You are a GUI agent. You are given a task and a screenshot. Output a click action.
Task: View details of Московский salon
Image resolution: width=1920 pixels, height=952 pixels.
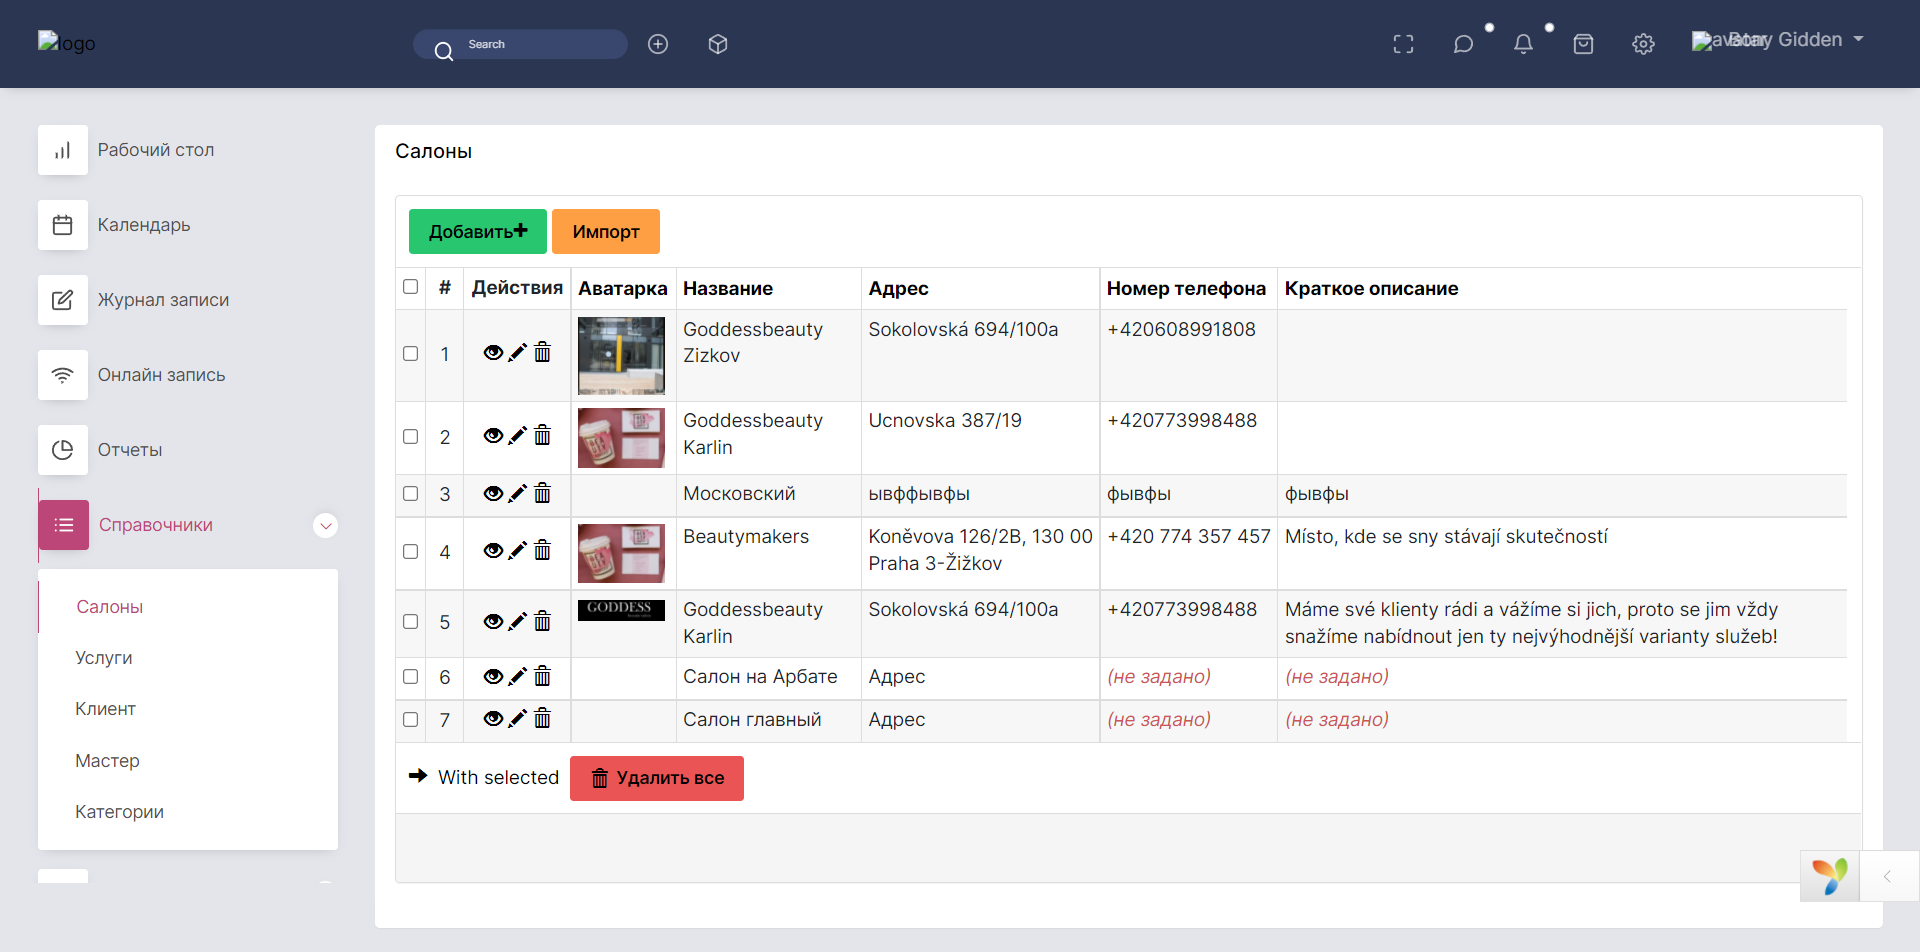point(493,494)
